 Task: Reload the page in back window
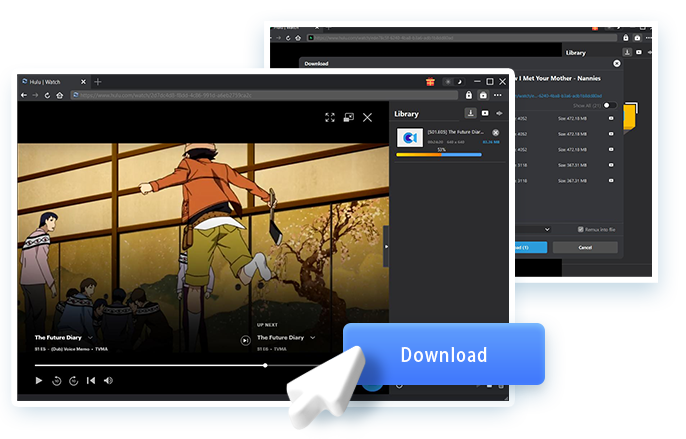[288, 38]
